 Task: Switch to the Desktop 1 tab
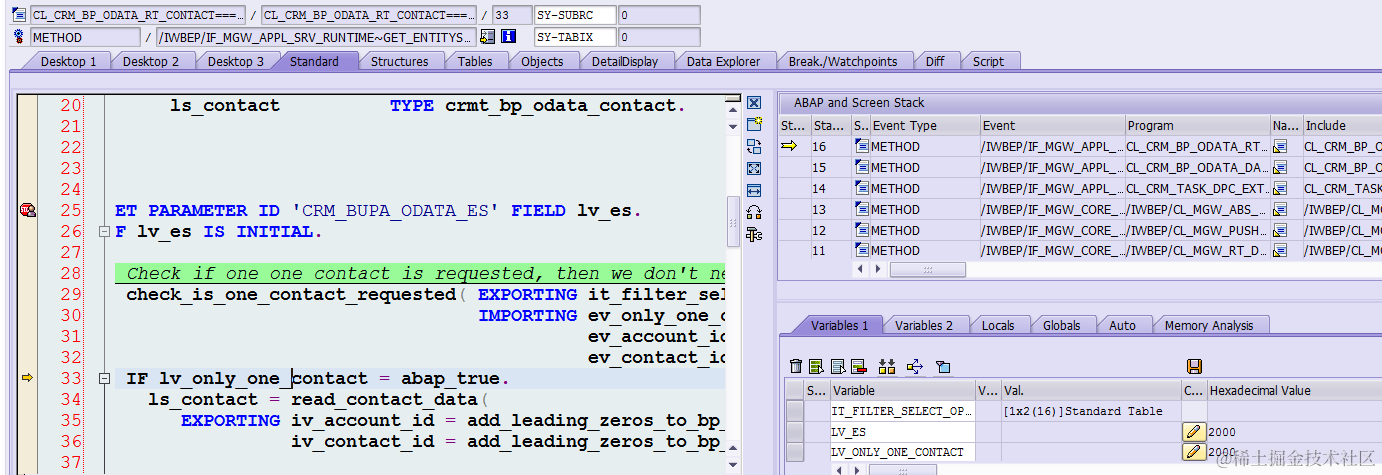pyautogui.click(x=69, y=61)
